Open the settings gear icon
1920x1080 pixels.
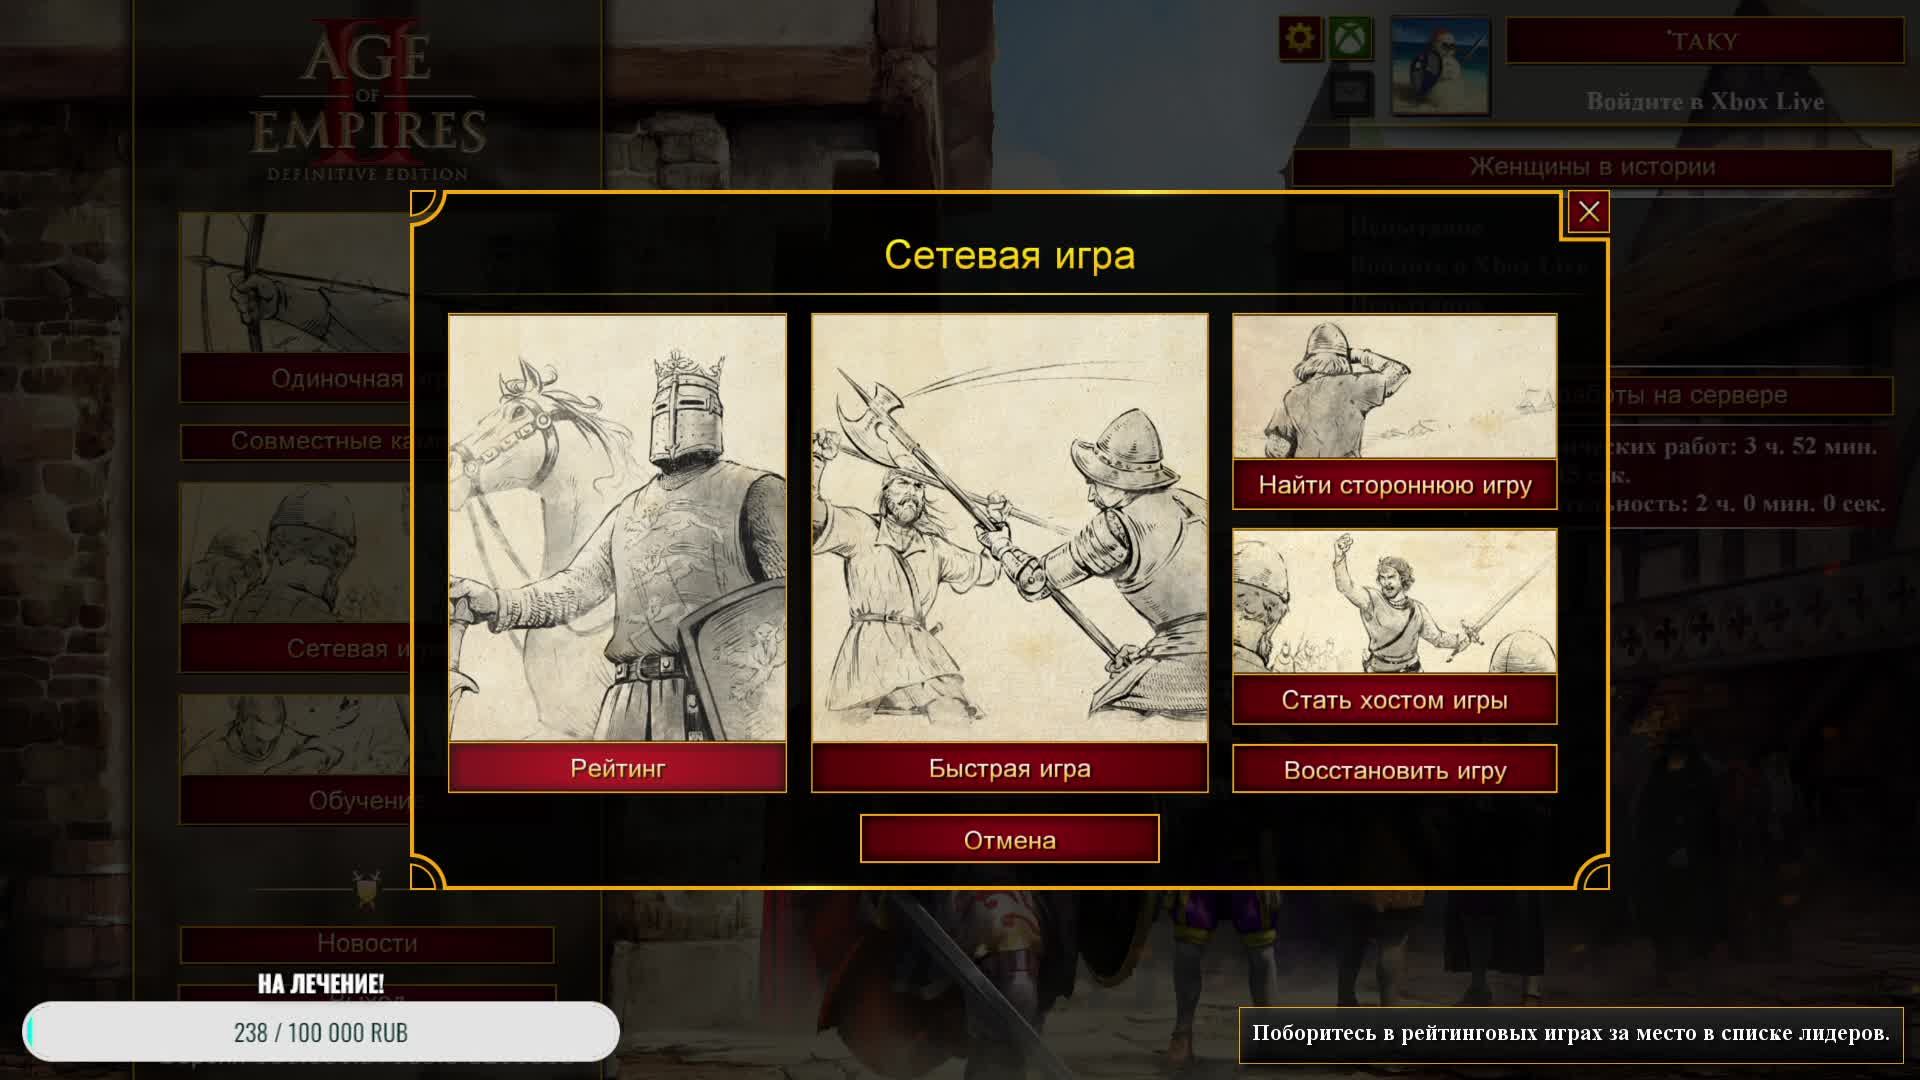point(1299,40)
